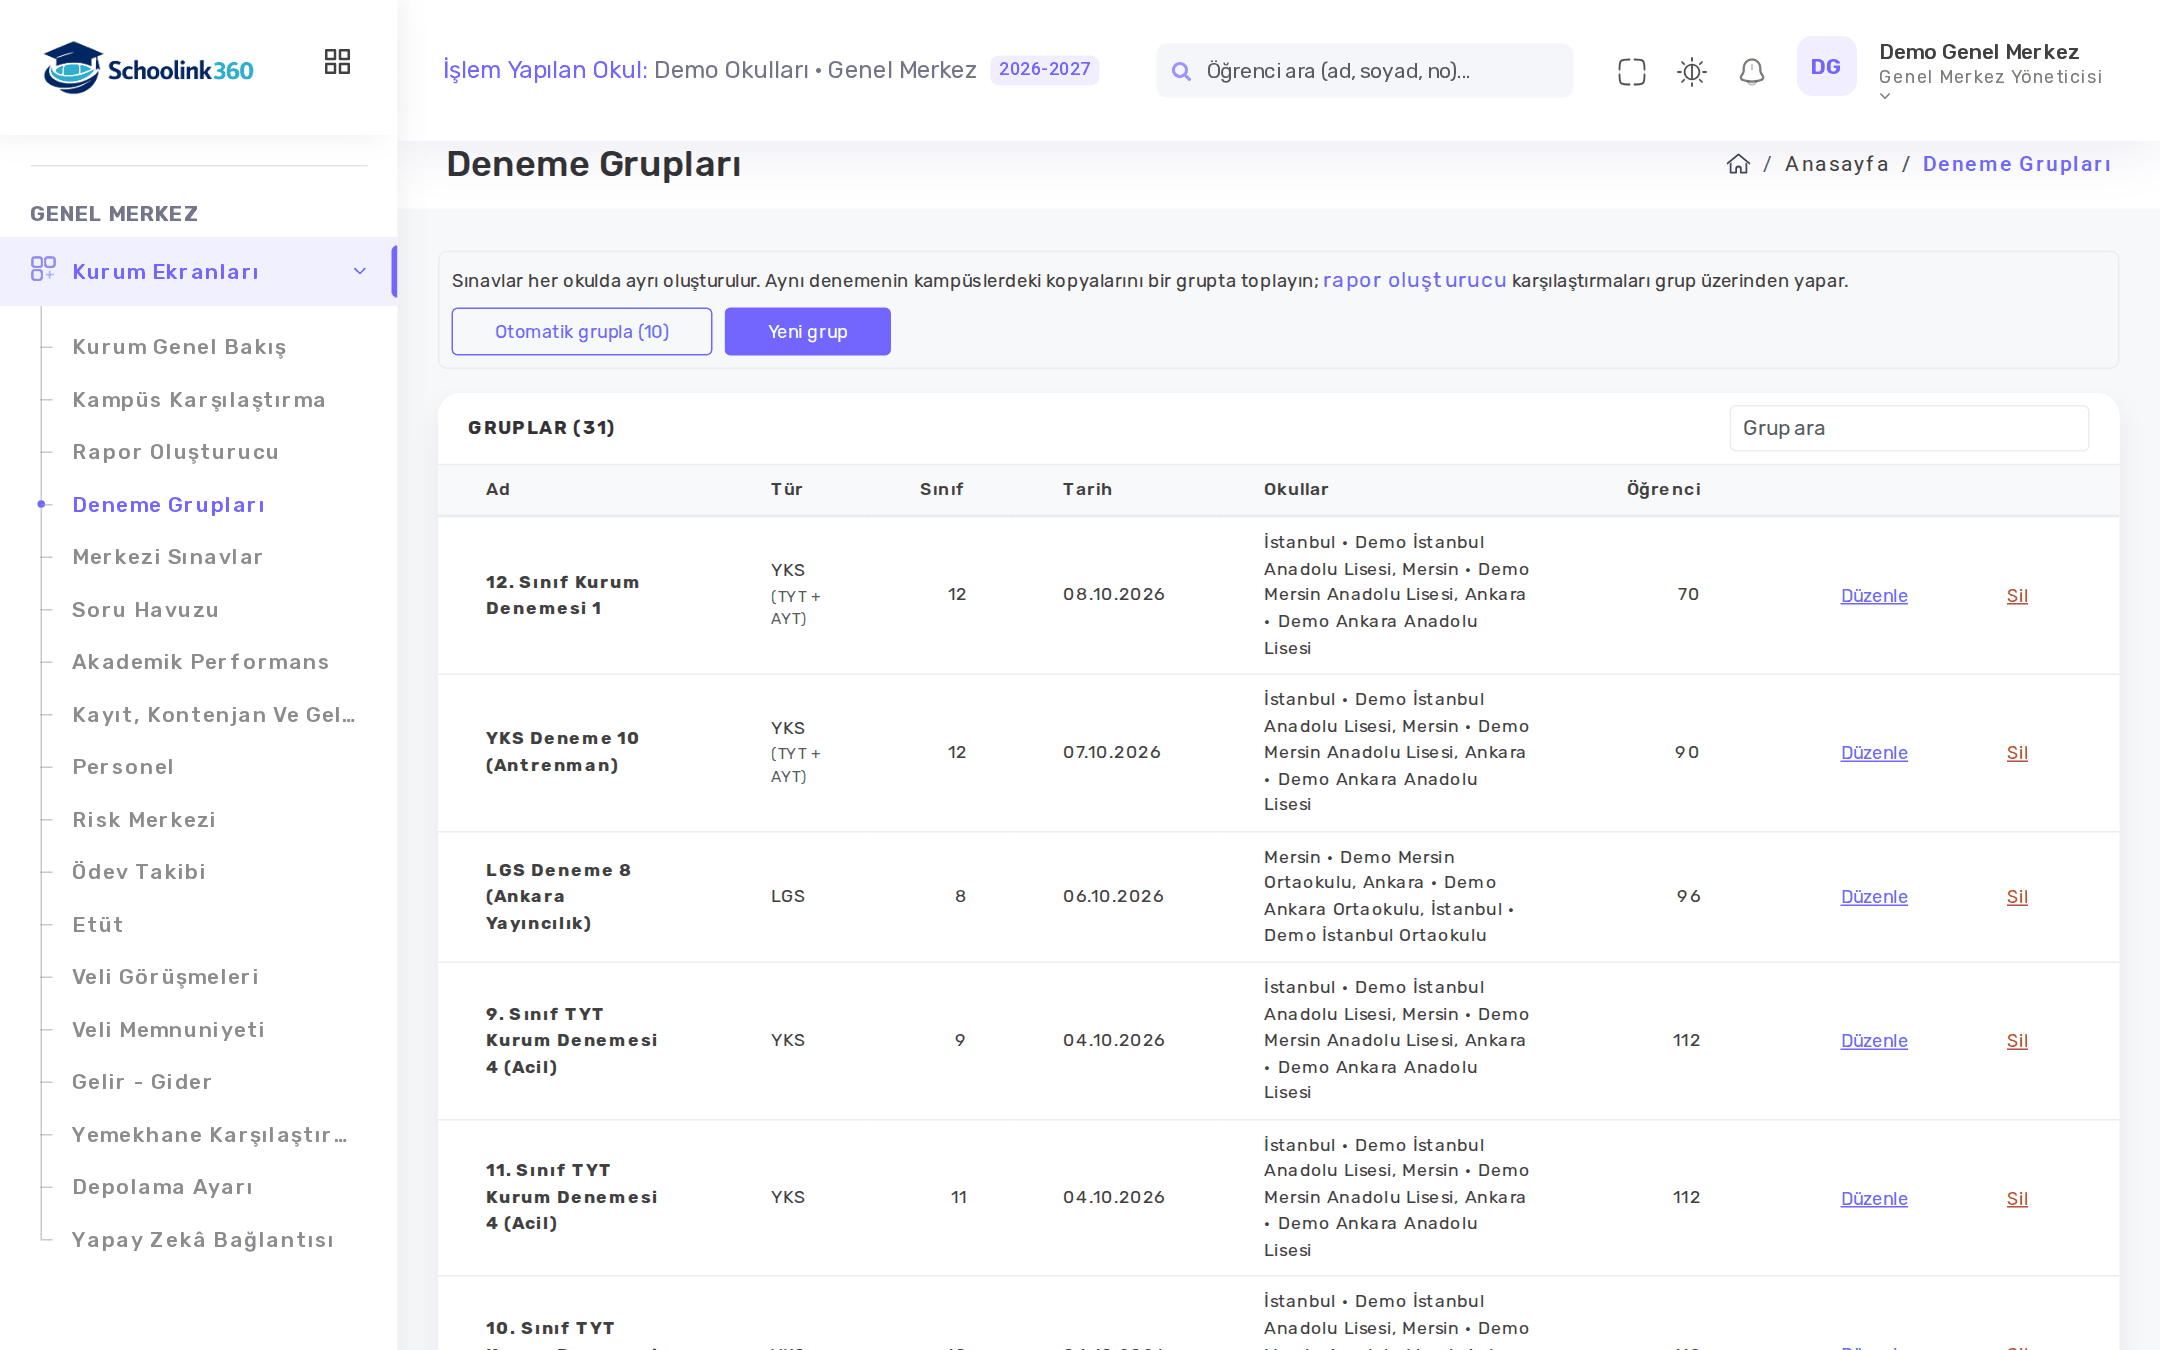Focus the student search field

(1364, 71)
